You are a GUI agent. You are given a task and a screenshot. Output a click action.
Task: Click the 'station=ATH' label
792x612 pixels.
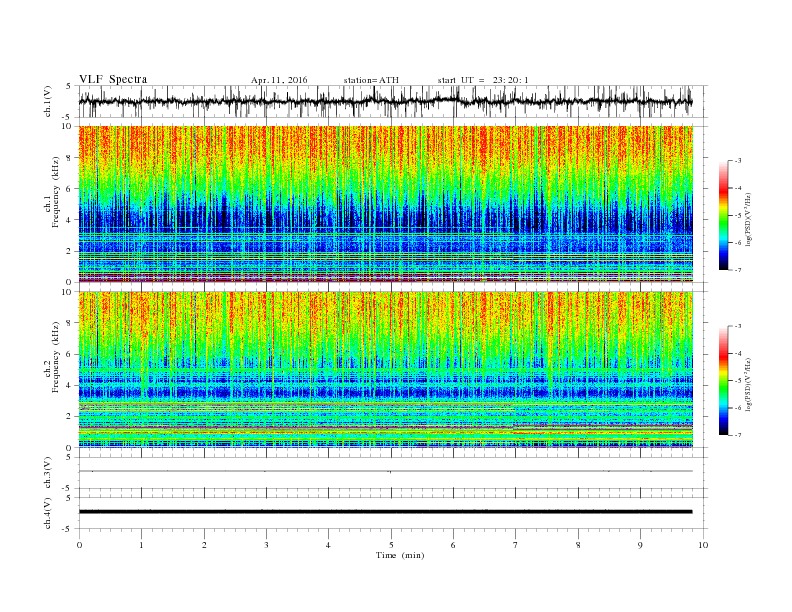click(371, 80)
